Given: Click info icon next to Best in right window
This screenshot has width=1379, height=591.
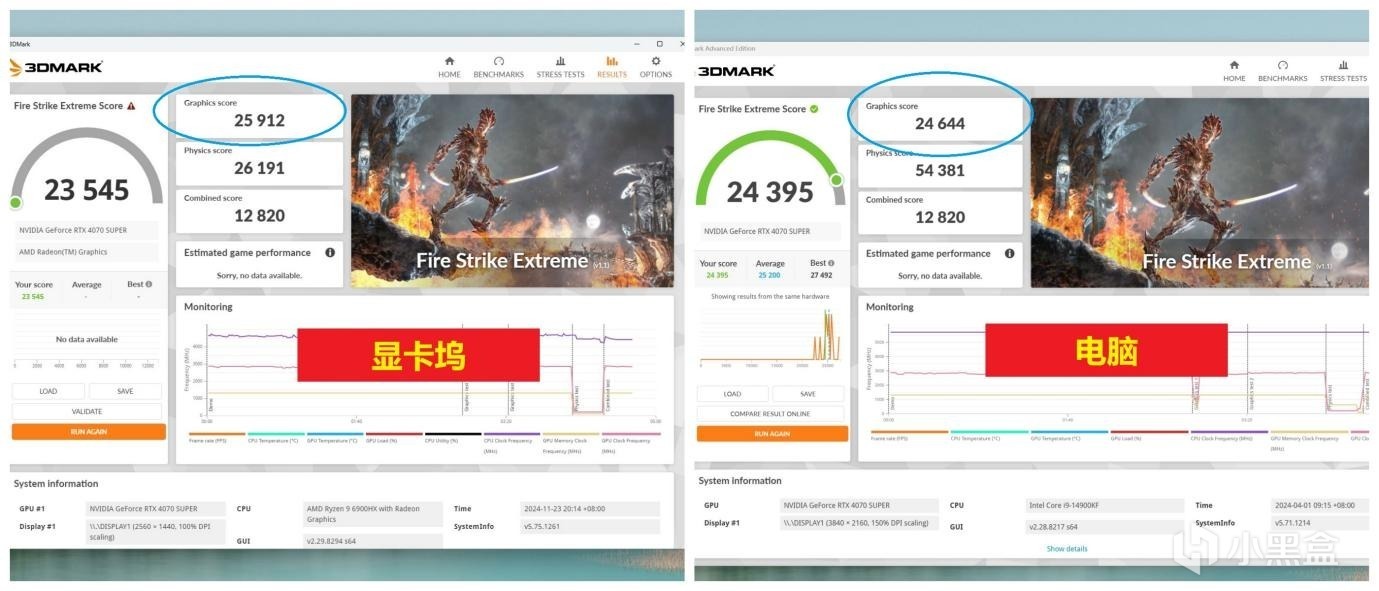Looking at the screenshot, I should click(831, 263).
